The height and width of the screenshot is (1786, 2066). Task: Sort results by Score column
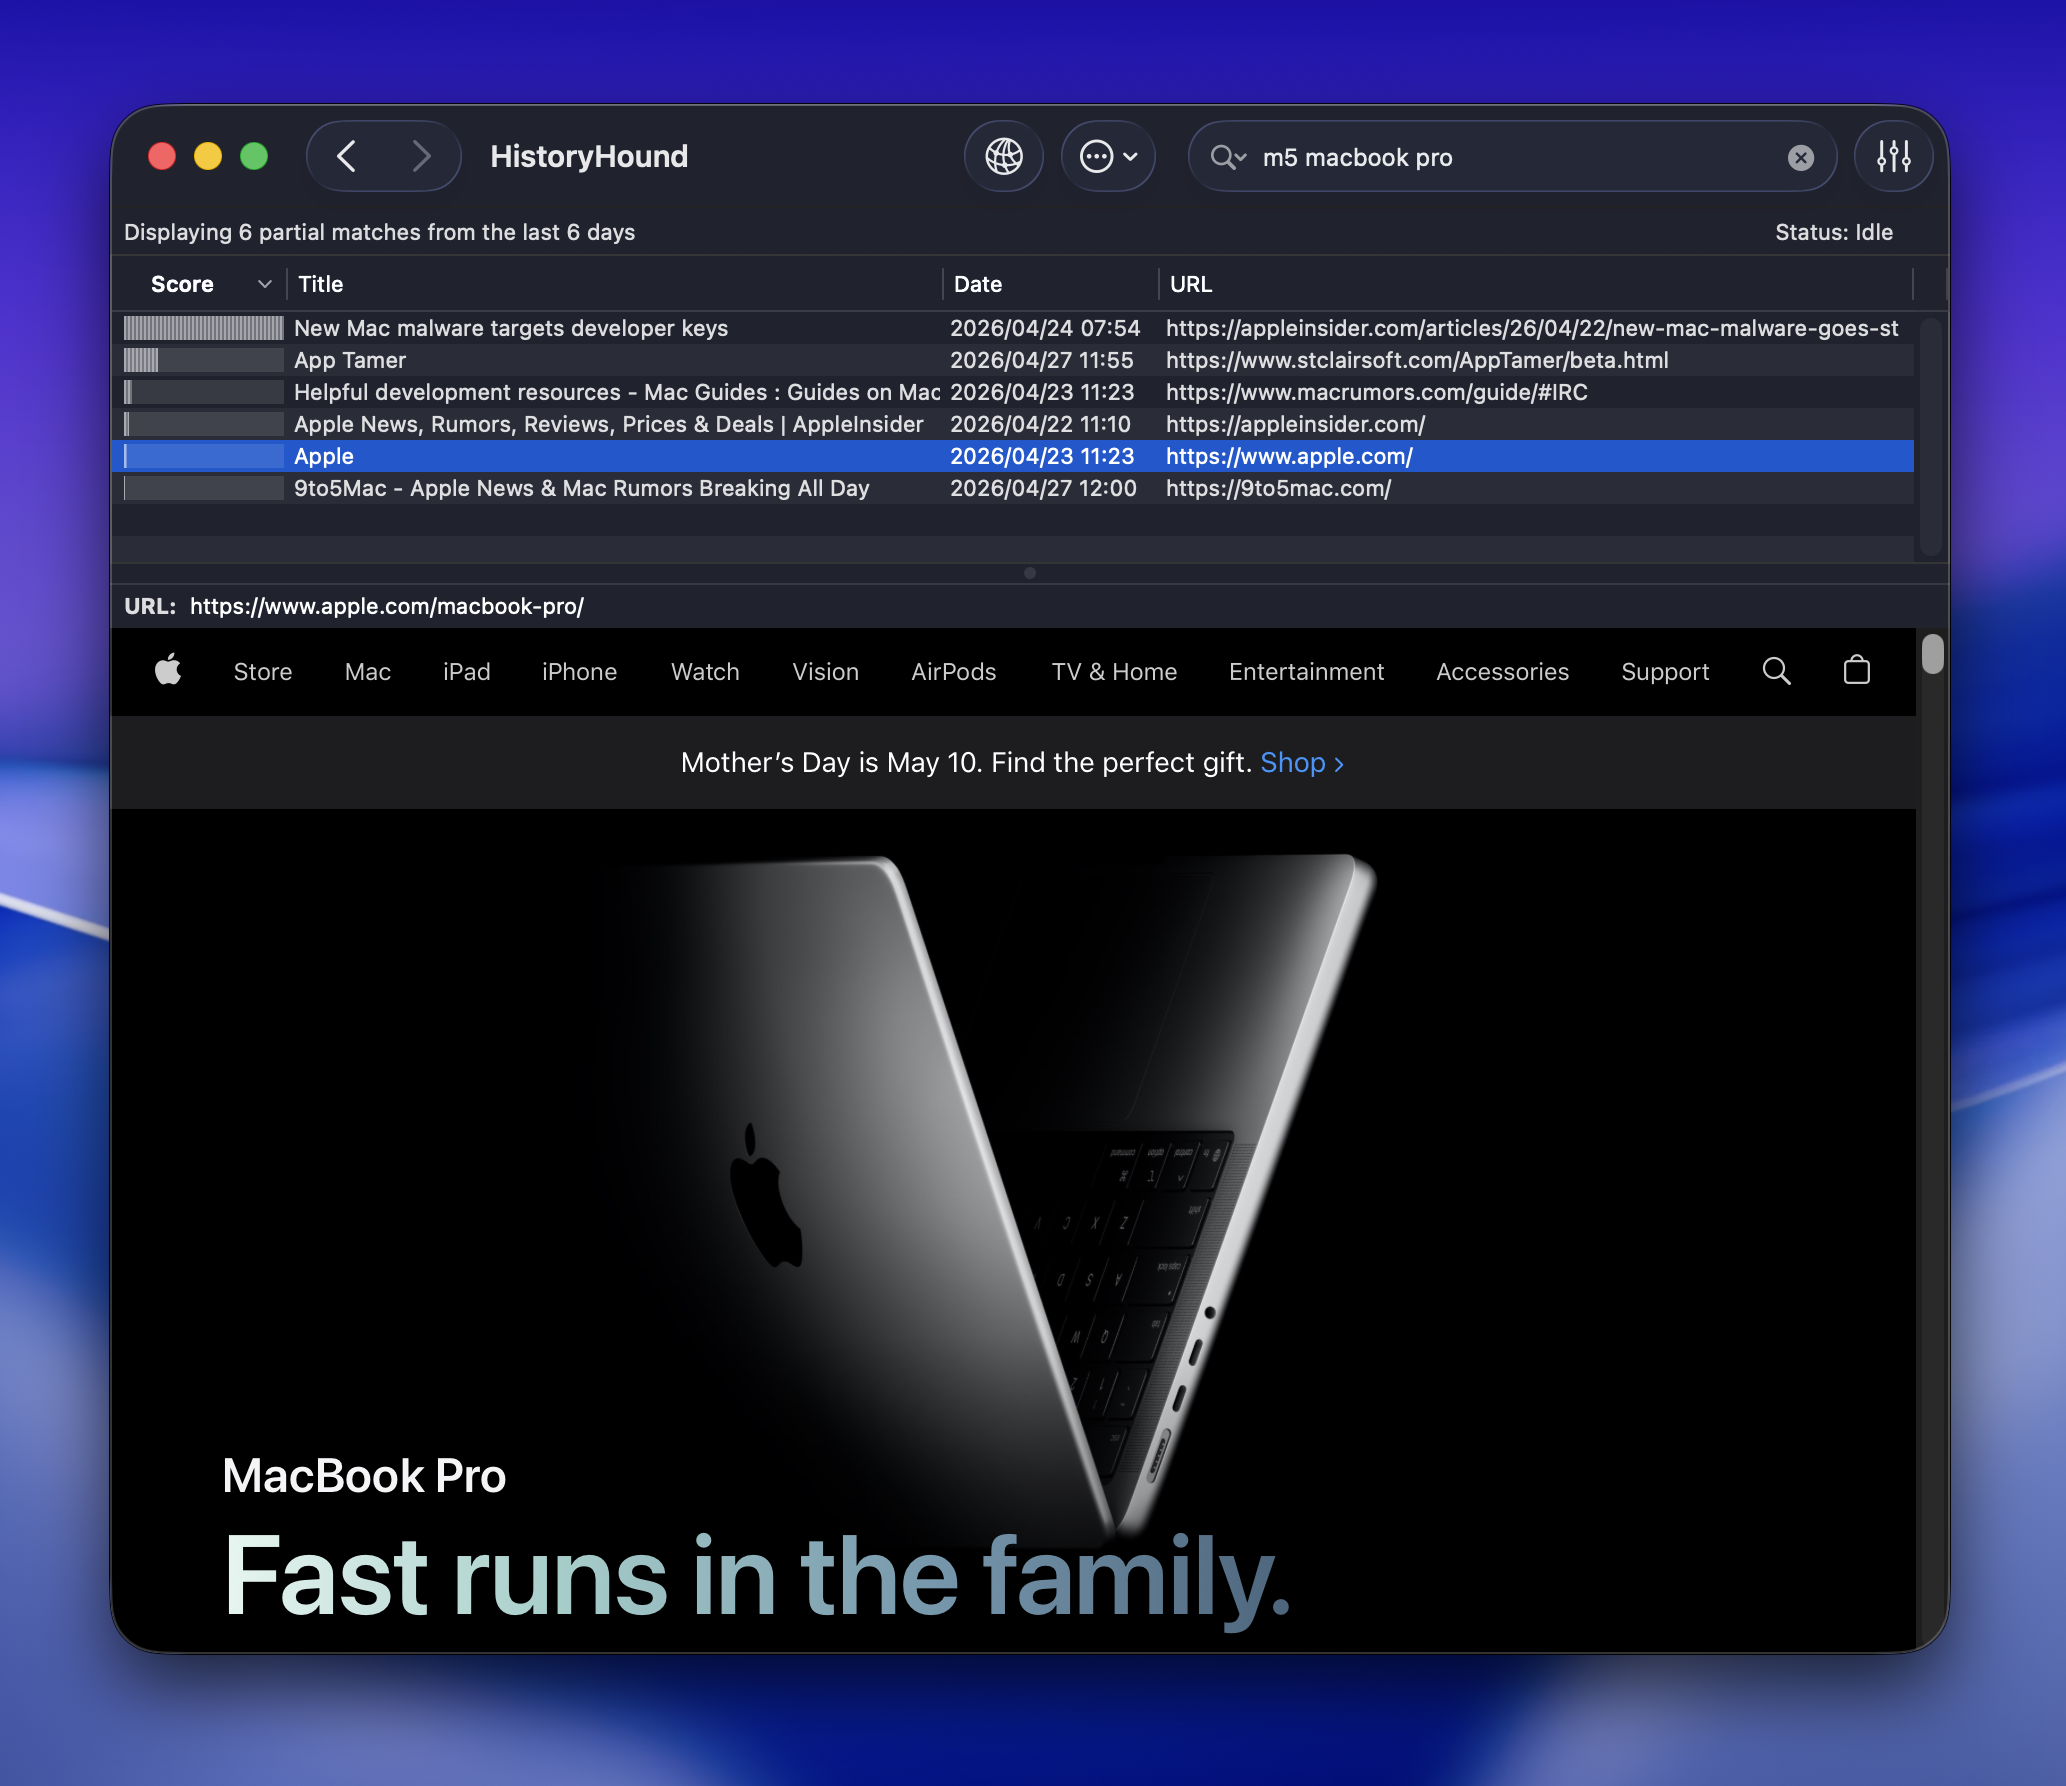[x=200, y=284]
